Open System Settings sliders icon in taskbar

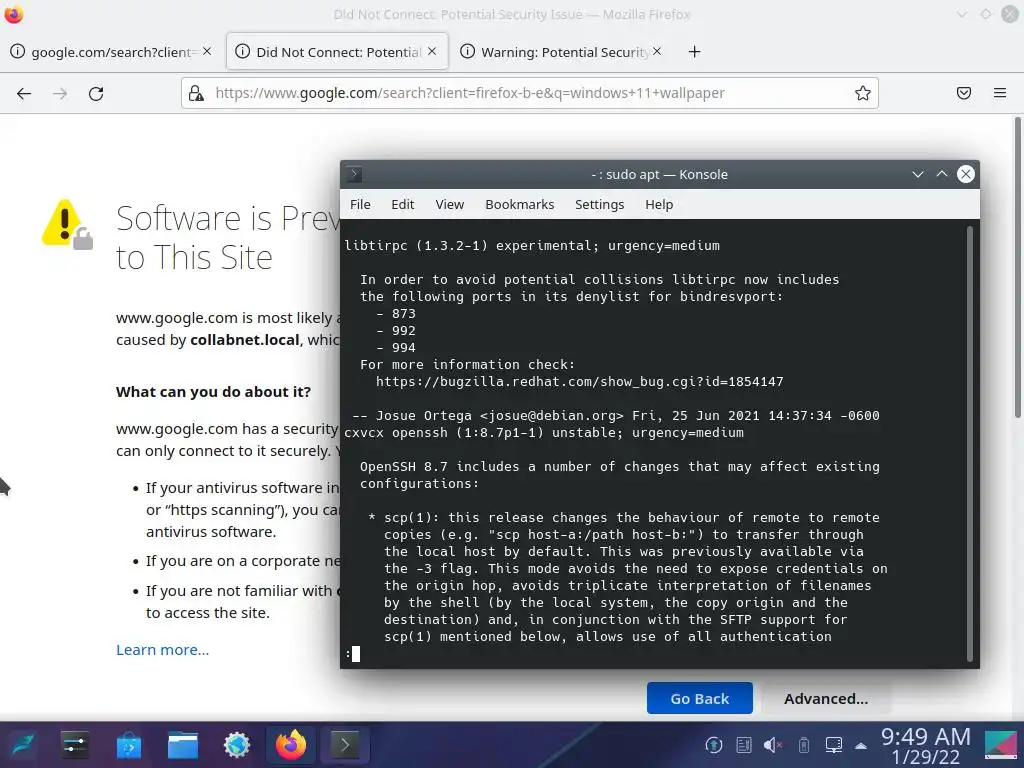(75, 744)
